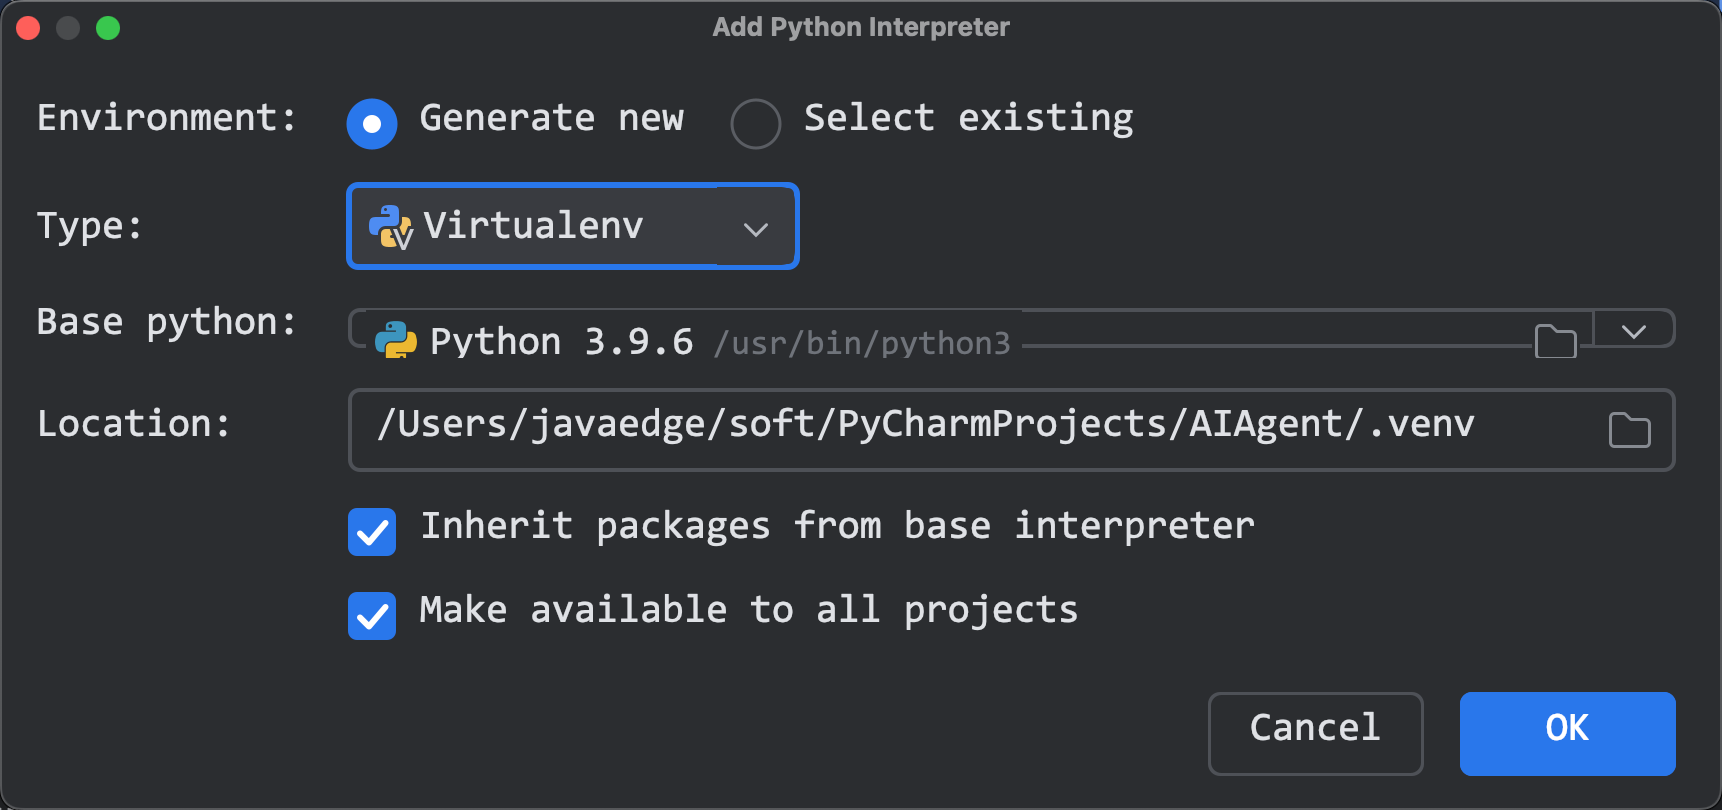Click the Virtualenv icon in Type field
1722x810 pixels.
[x=390, y=227]
